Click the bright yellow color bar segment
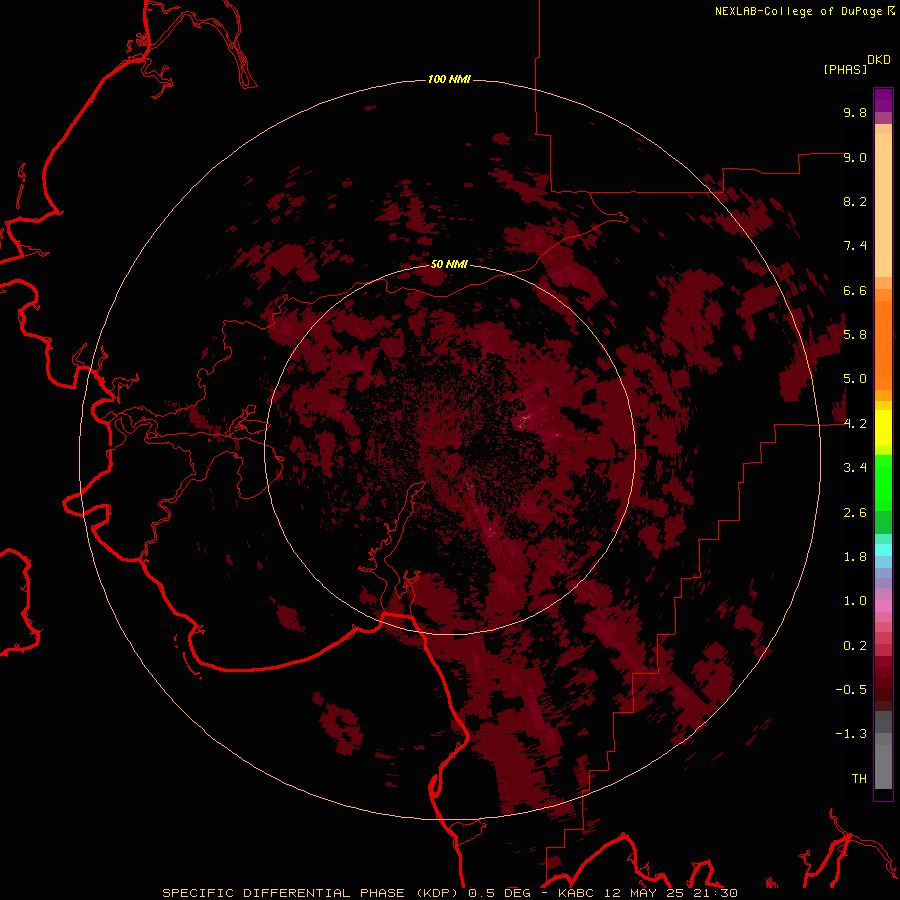Image resolution: width=900 pixels, height=900 pixels. click(x=883, y=428)
